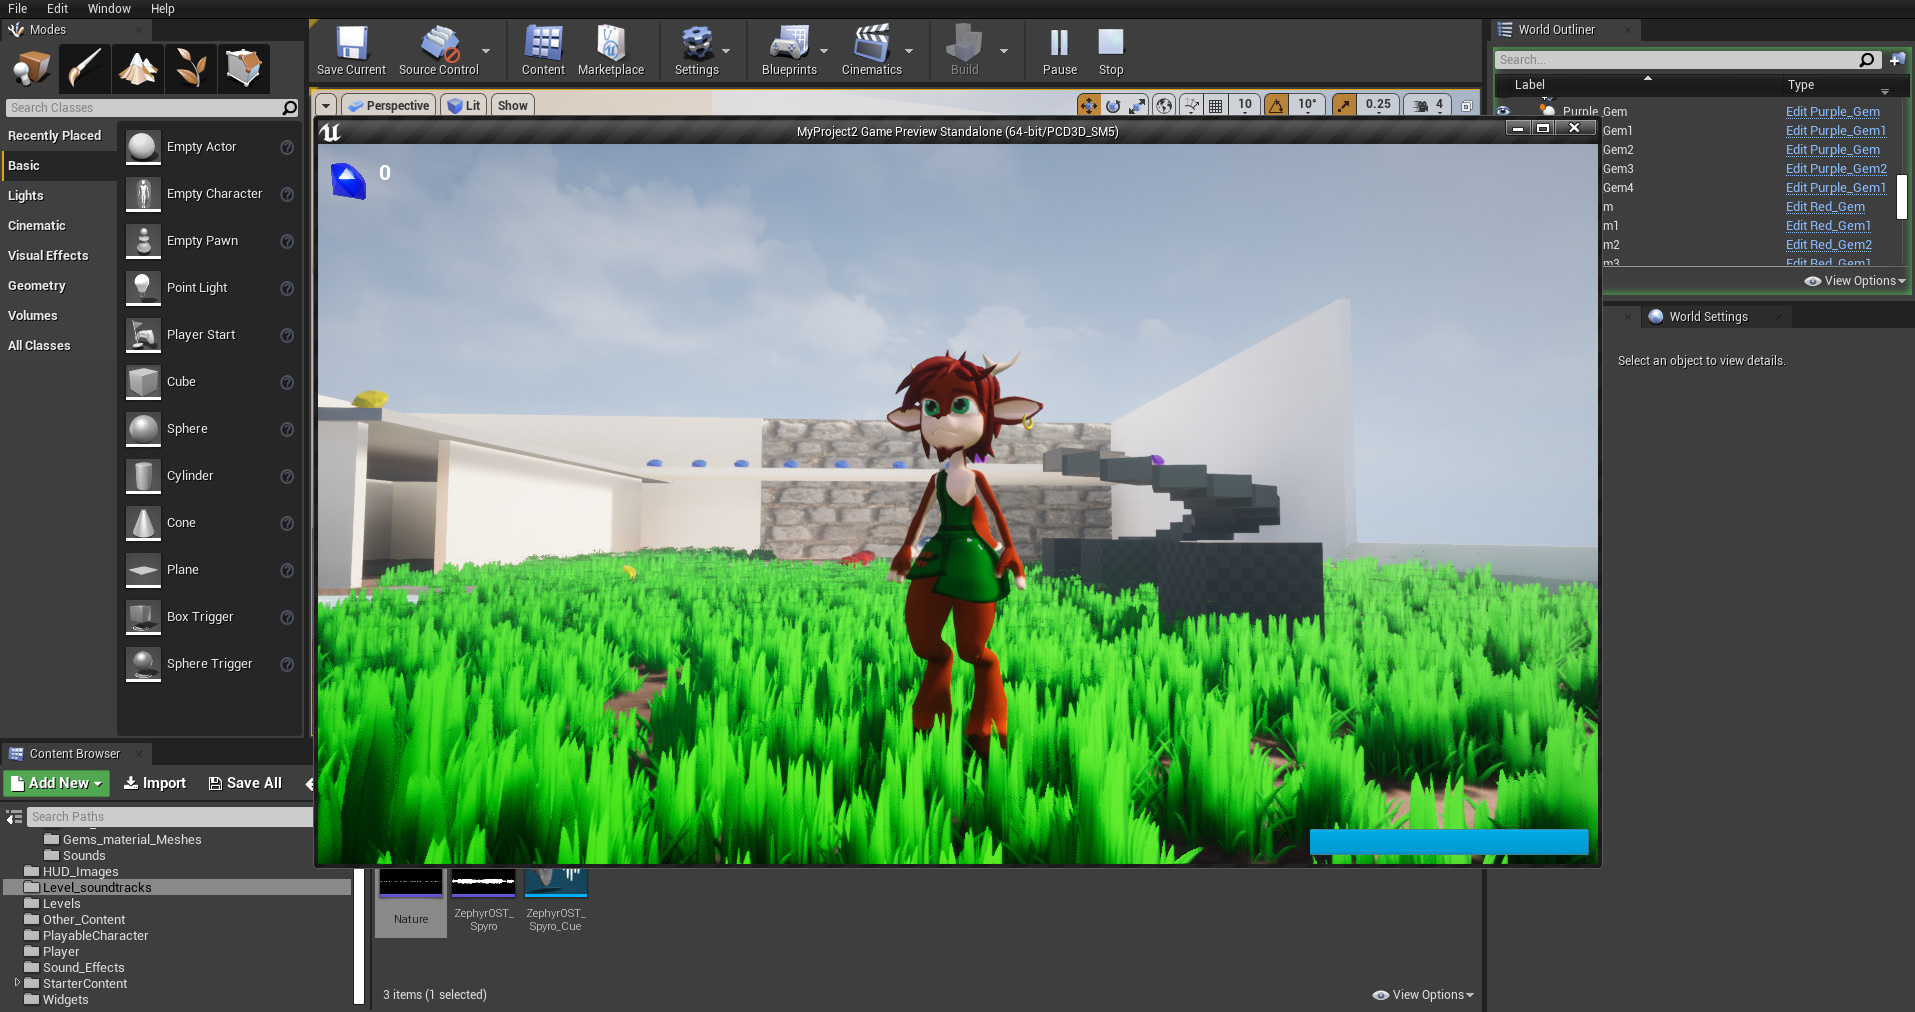Select the Foliage mode icon
The image size is (1915, 1012).
(190, 68)
